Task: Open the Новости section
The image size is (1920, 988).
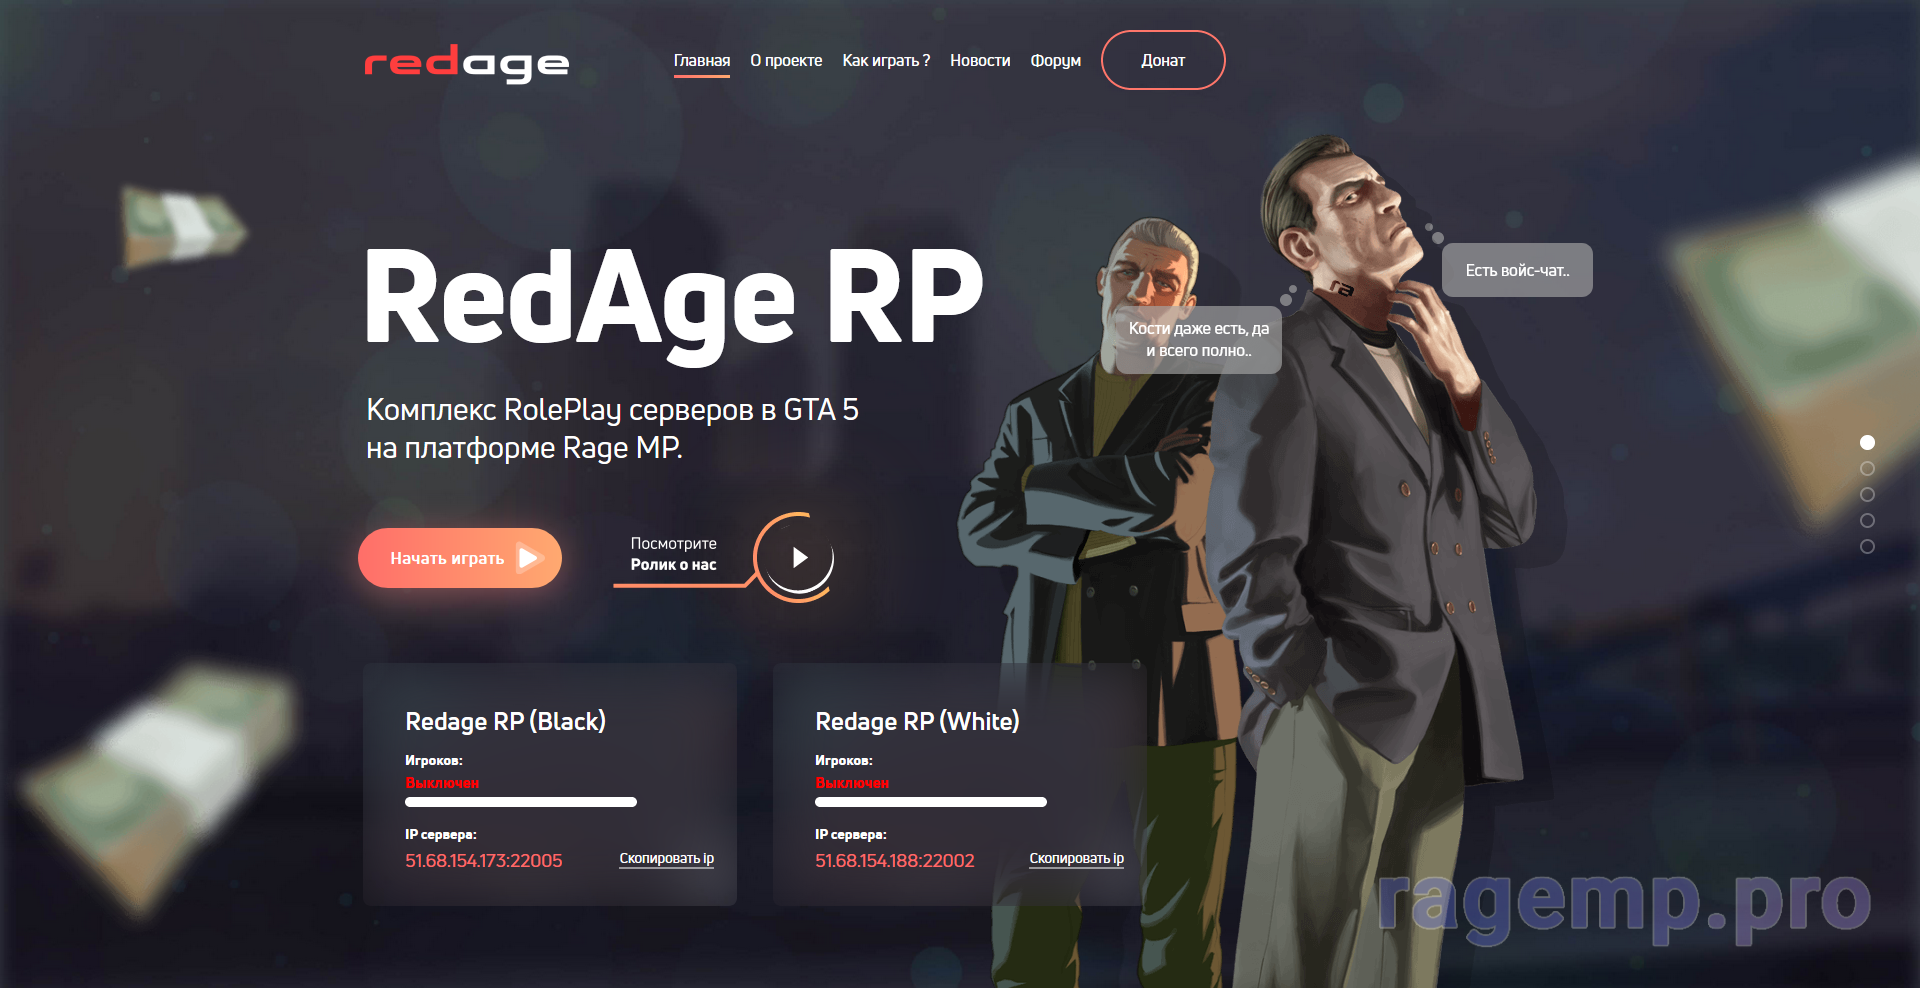Action: [980, 61]
